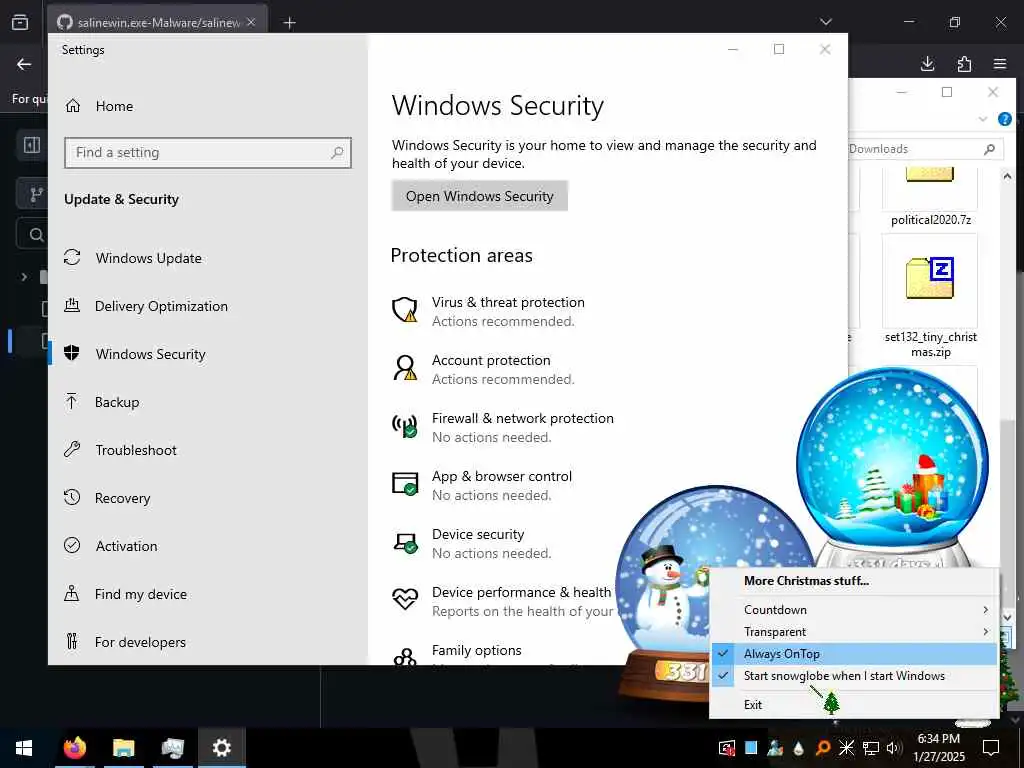Select political2020.7z file in Downloads
Screen dimensions: 1024x768
coord(931,197)
